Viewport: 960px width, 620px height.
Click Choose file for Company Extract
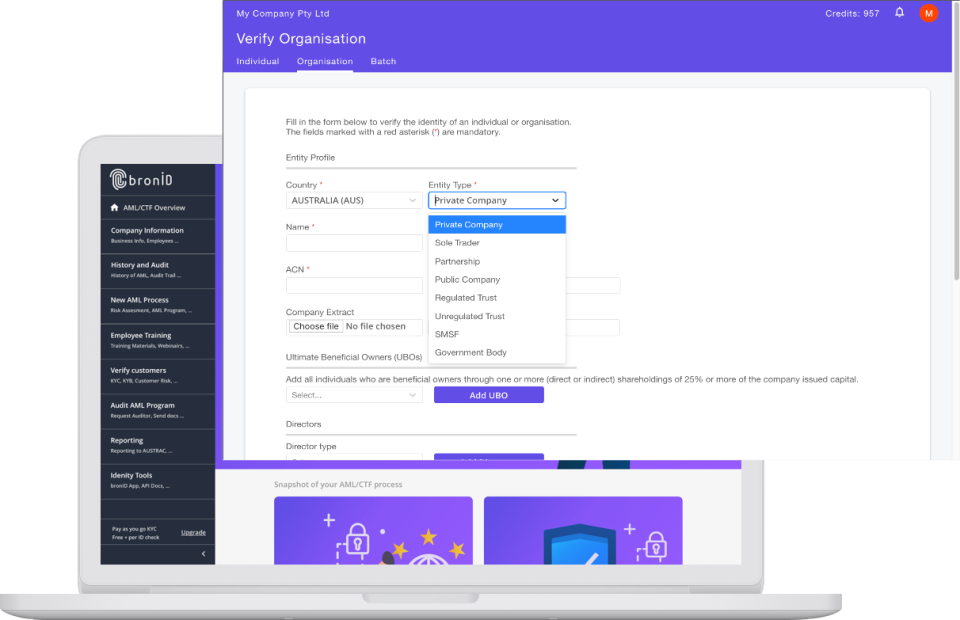315,326
